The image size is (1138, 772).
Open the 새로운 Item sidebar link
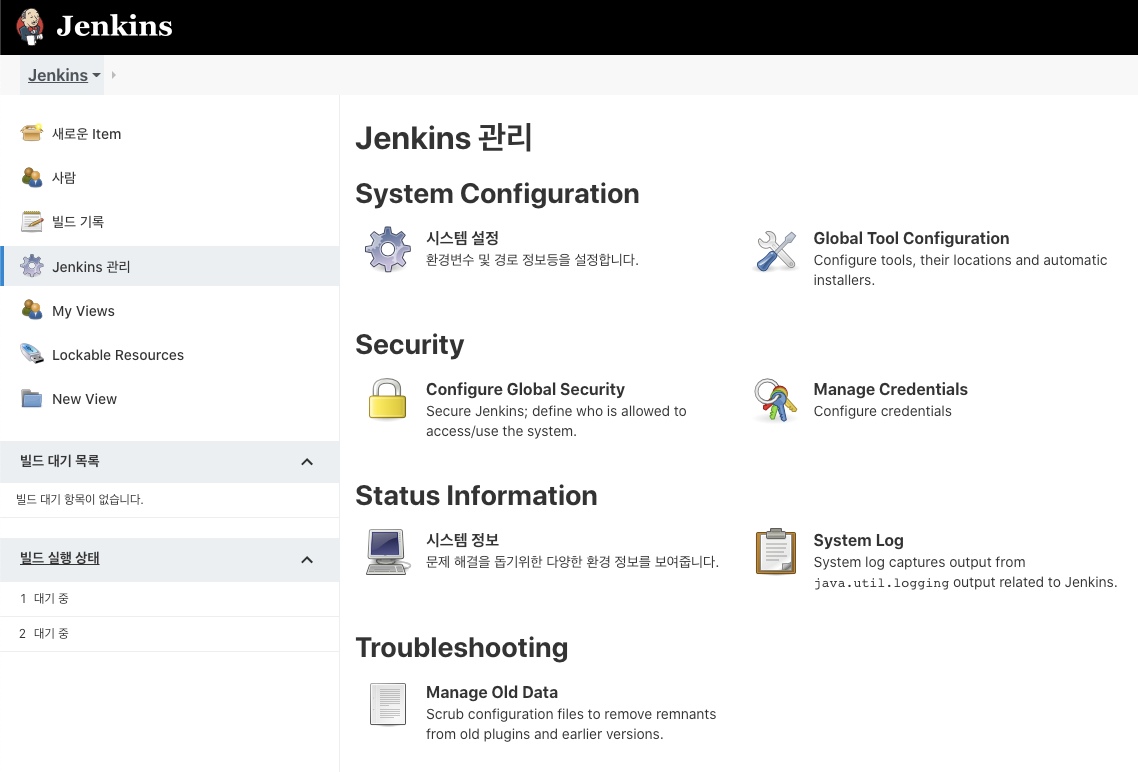(x=86, y=134)
